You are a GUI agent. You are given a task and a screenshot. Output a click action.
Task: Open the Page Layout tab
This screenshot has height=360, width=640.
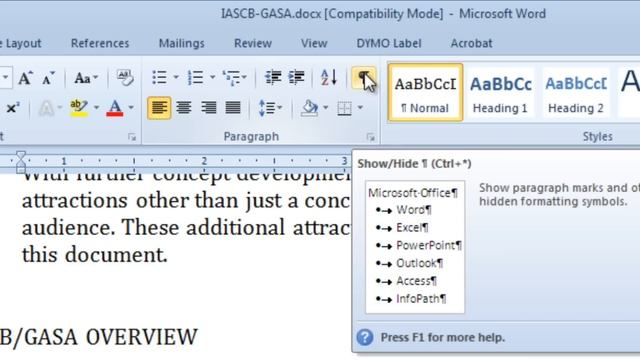20,43
